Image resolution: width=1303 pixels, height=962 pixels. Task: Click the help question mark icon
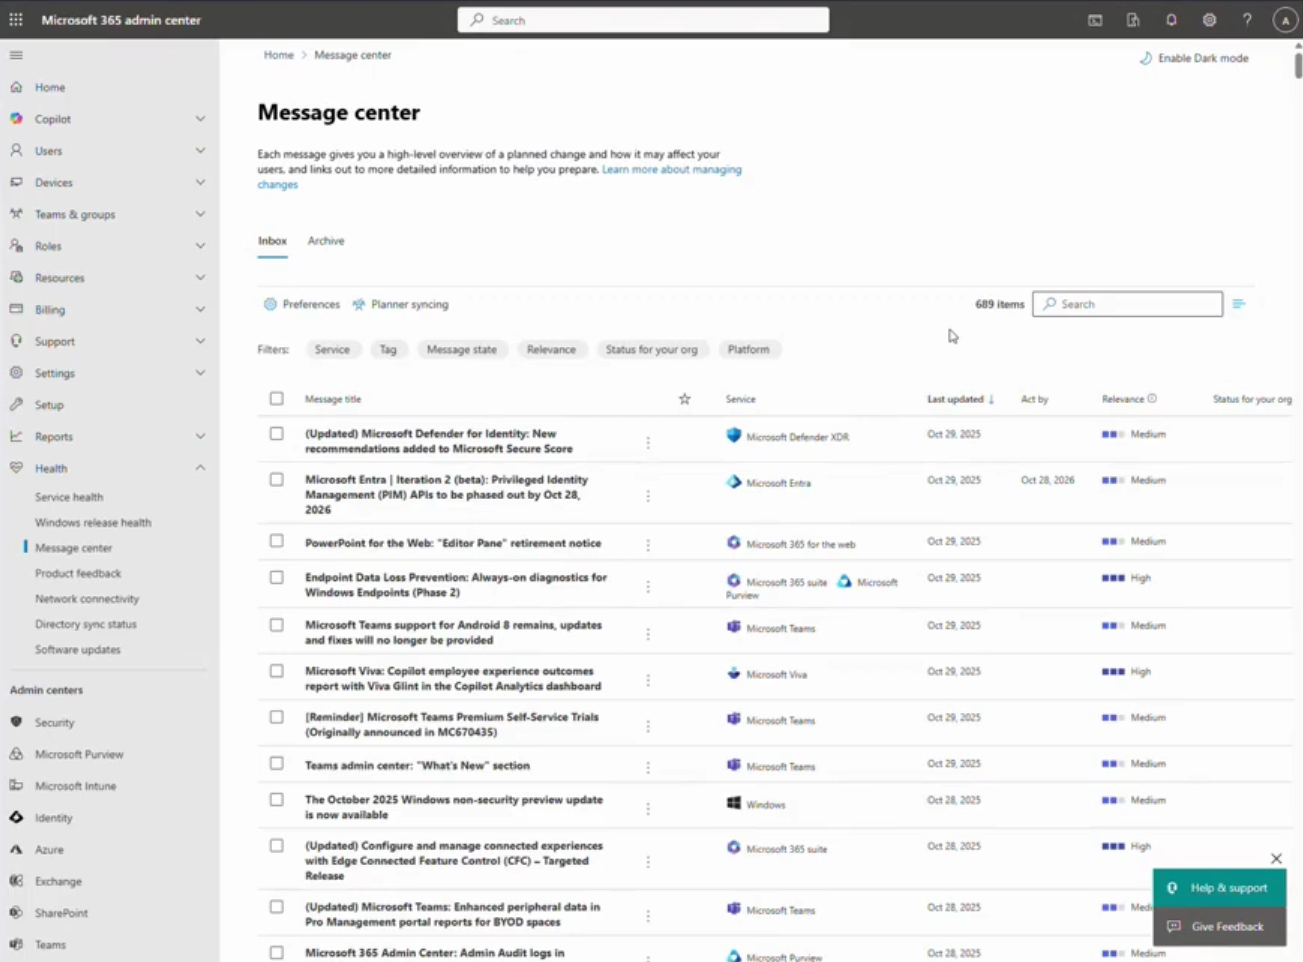pyautogui.click(x=1247, y=20)
